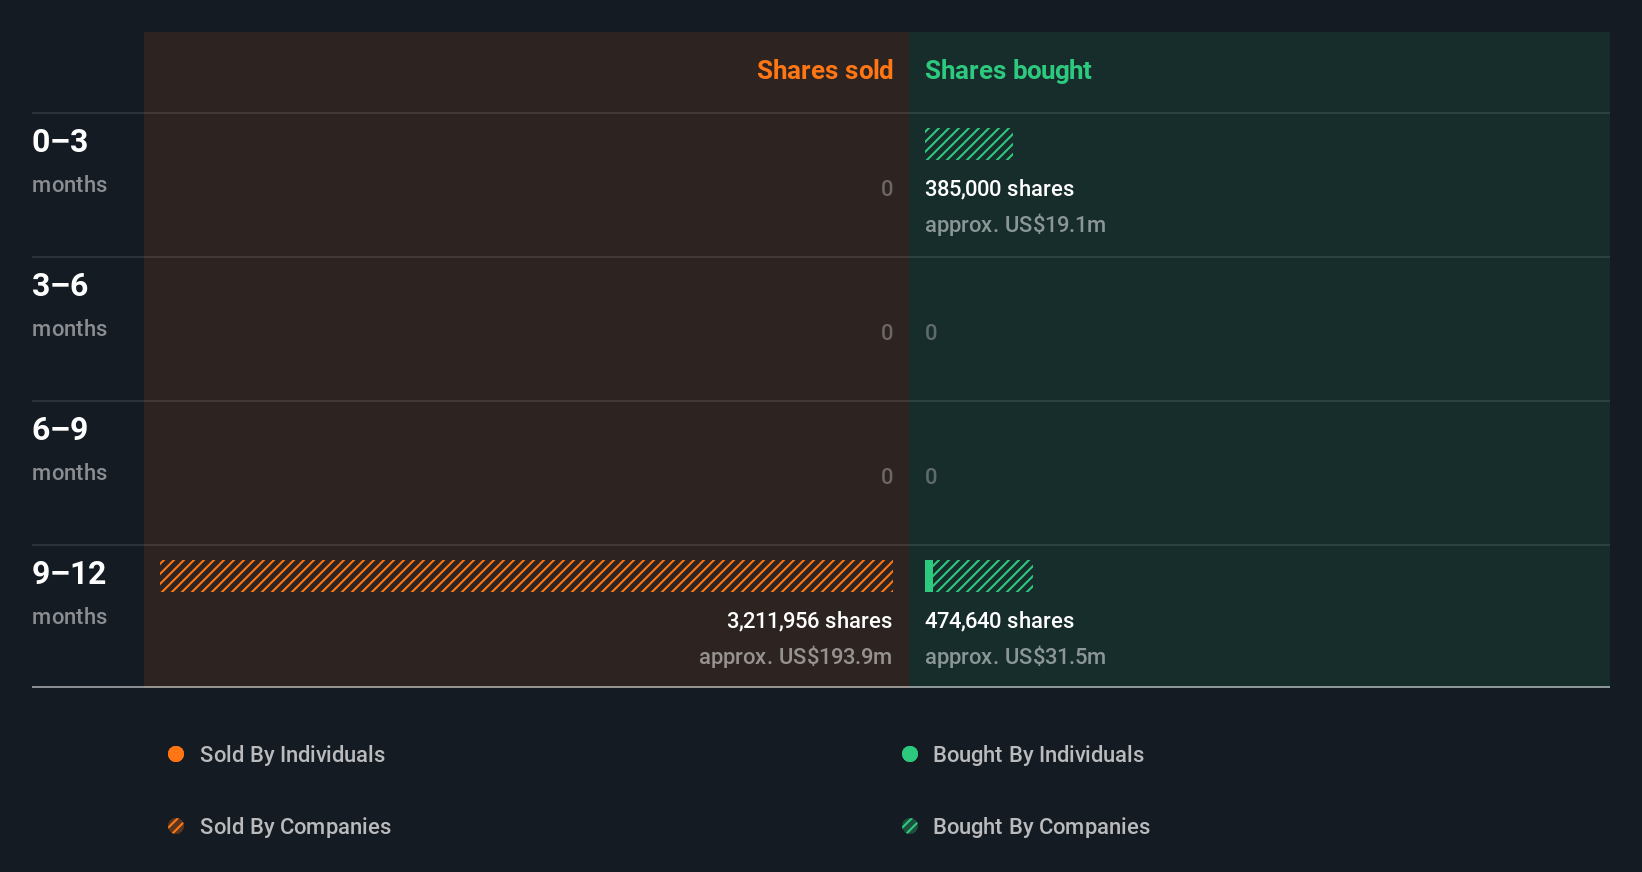Select the 474,640 shares value
Screen dimensions: 1642x872
(999, 620)
